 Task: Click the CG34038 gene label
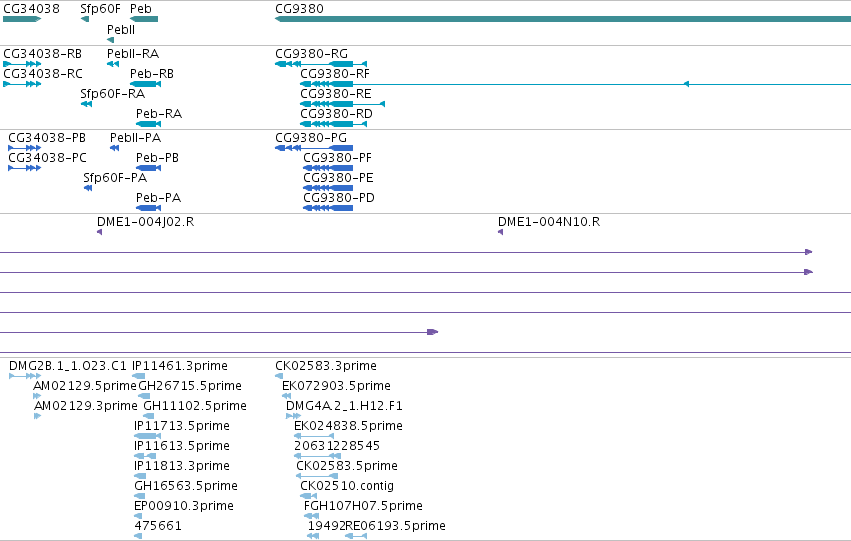point(31,9)
